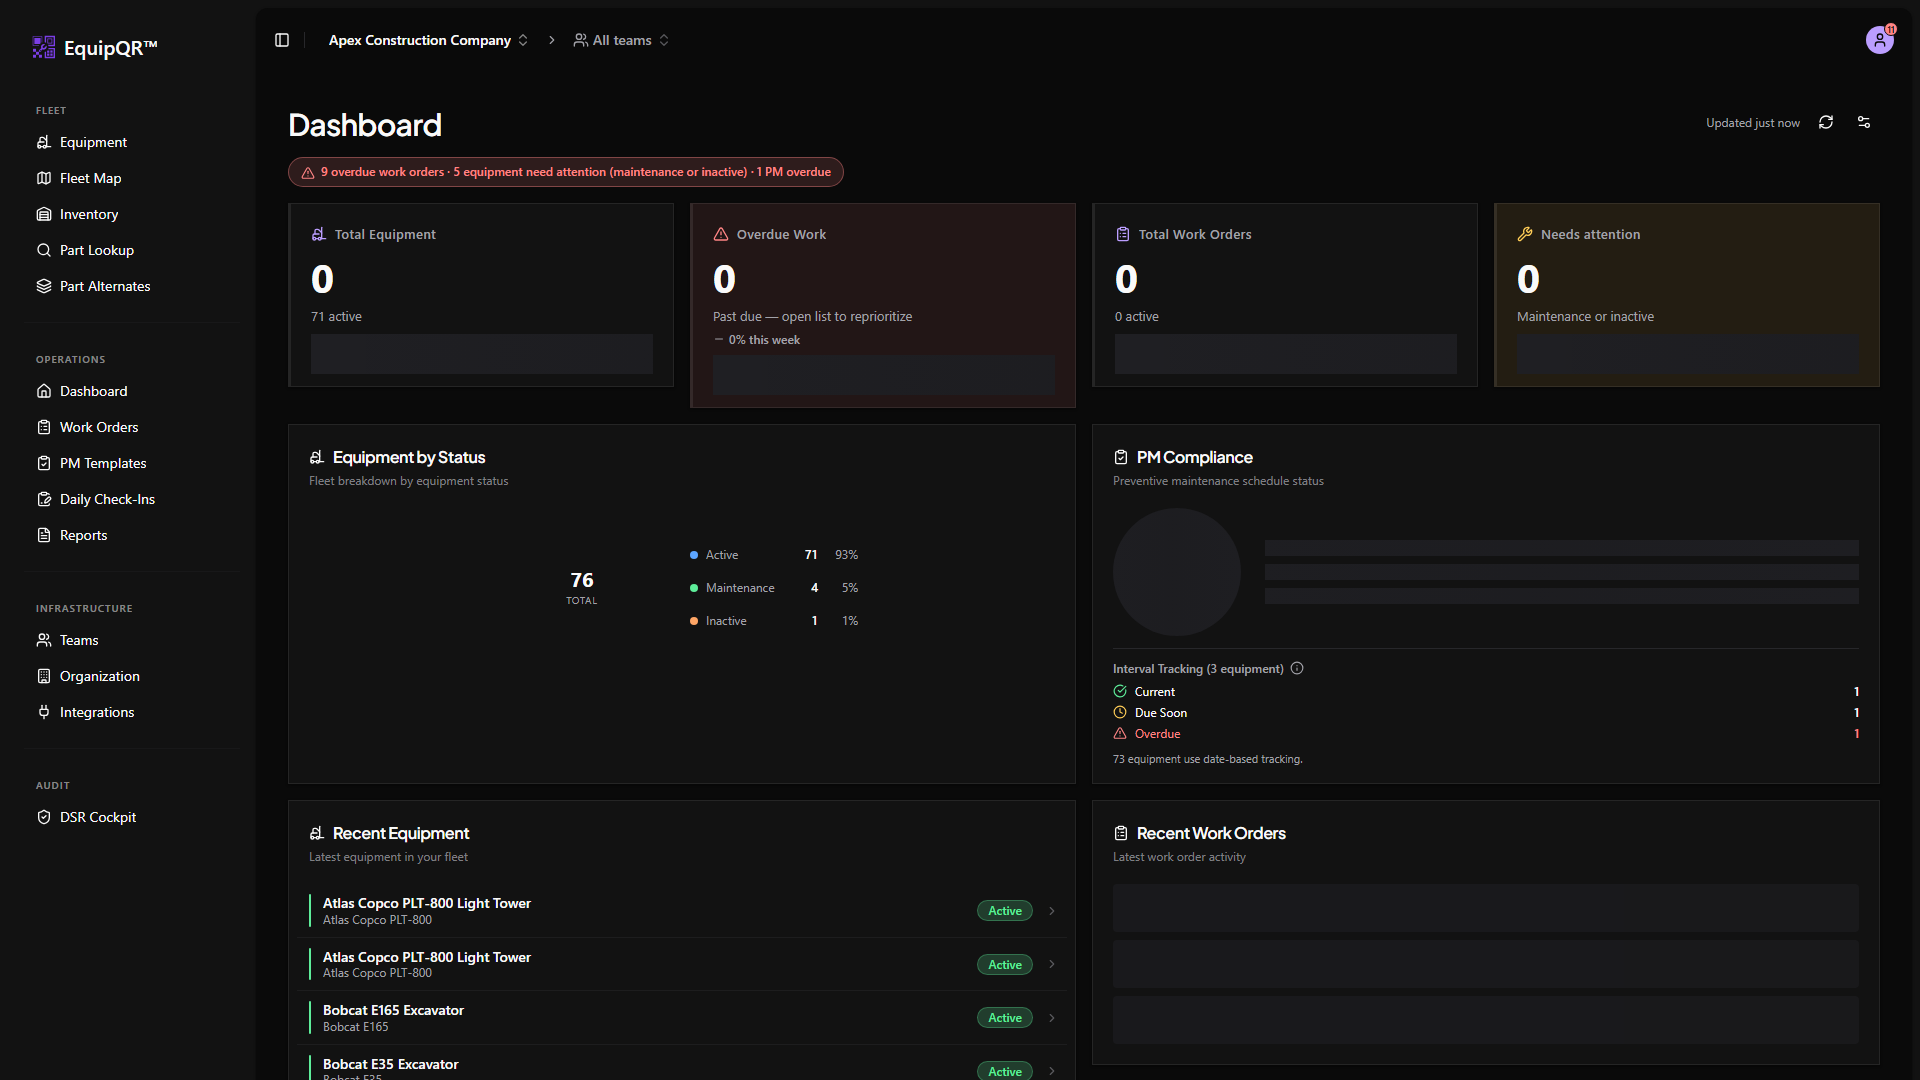Click the Organization building icon
Image resolution: width=1920 pixels, height=1080 pixels.
(x=44, y=676)
